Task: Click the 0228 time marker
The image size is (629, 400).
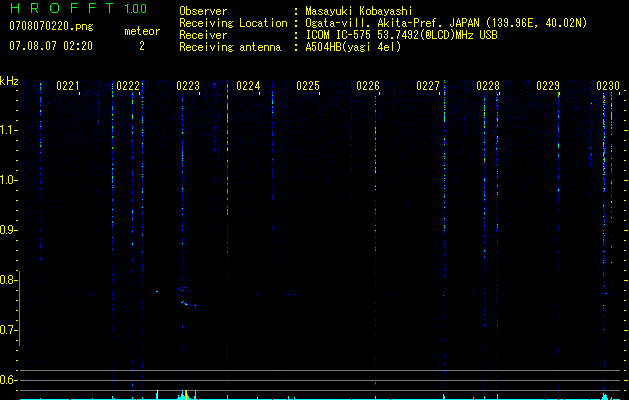Action: (488, 86)
